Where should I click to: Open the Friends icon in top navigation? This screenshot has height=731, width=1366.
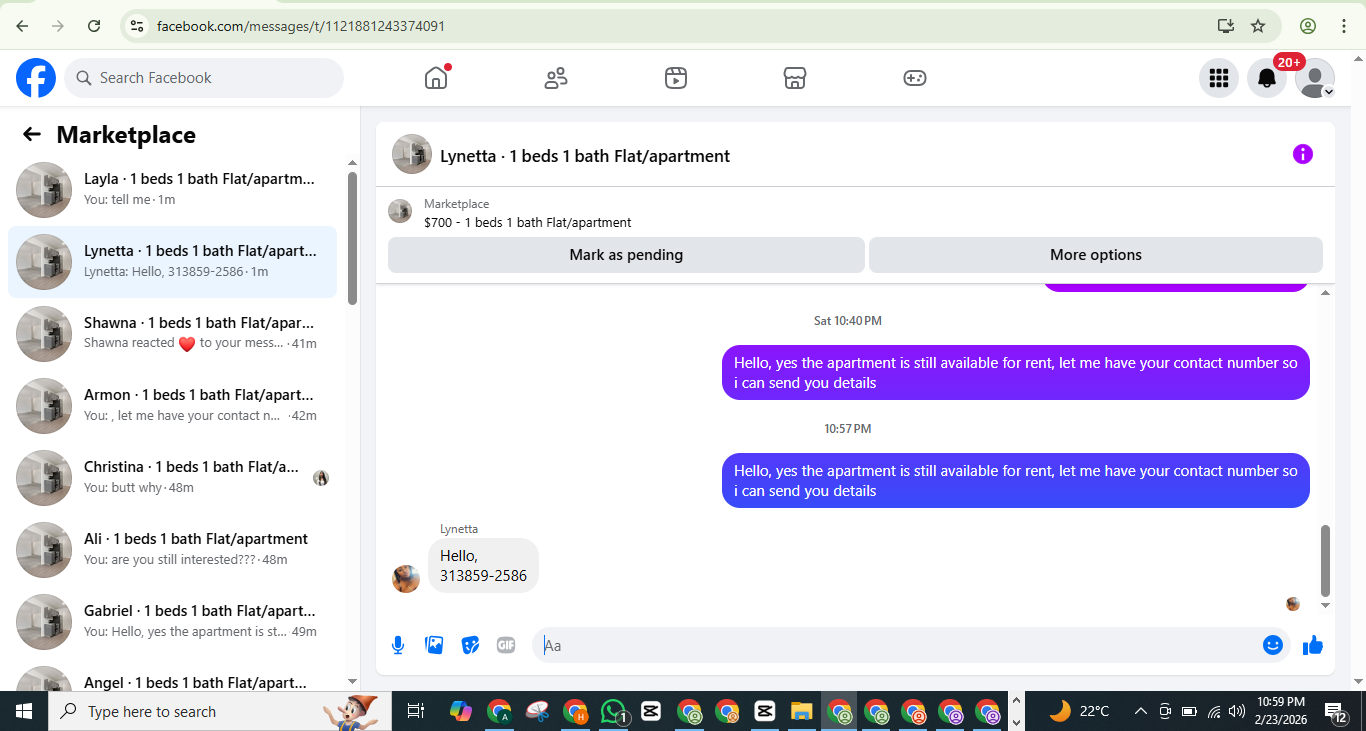tap(556, 78)
